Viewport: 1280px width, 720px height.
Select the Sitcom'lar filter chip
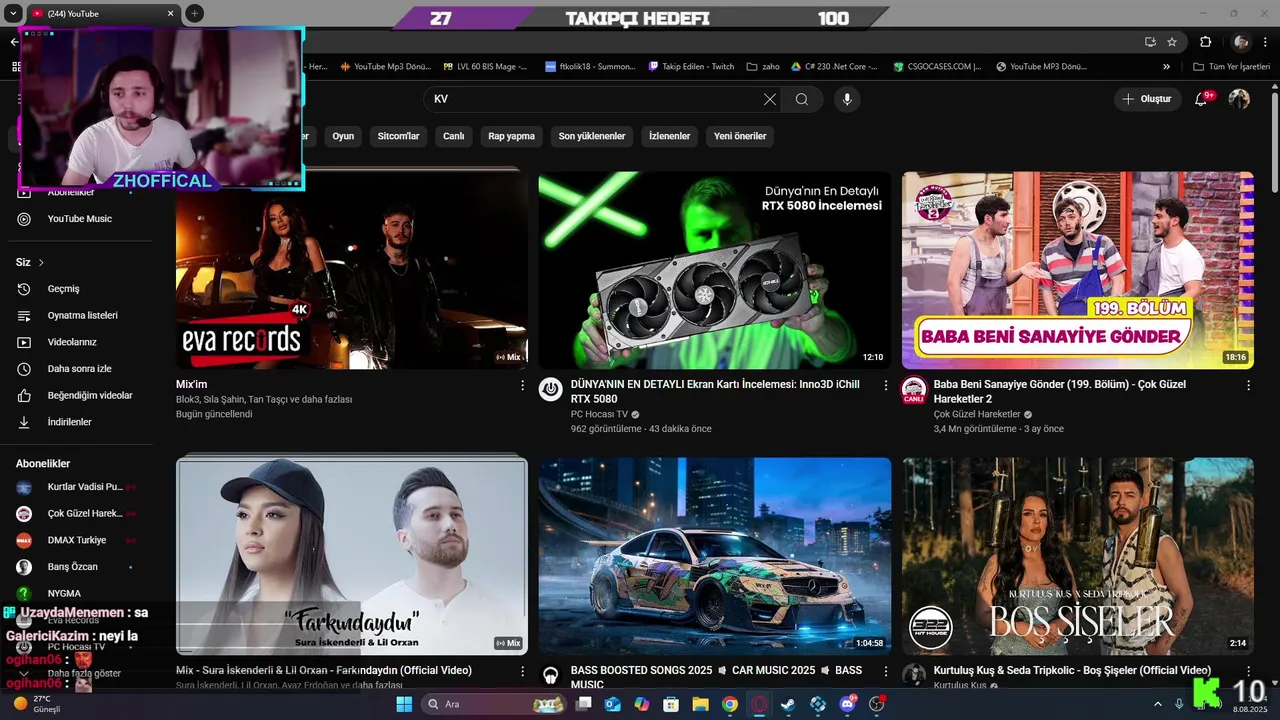point(398,136)
